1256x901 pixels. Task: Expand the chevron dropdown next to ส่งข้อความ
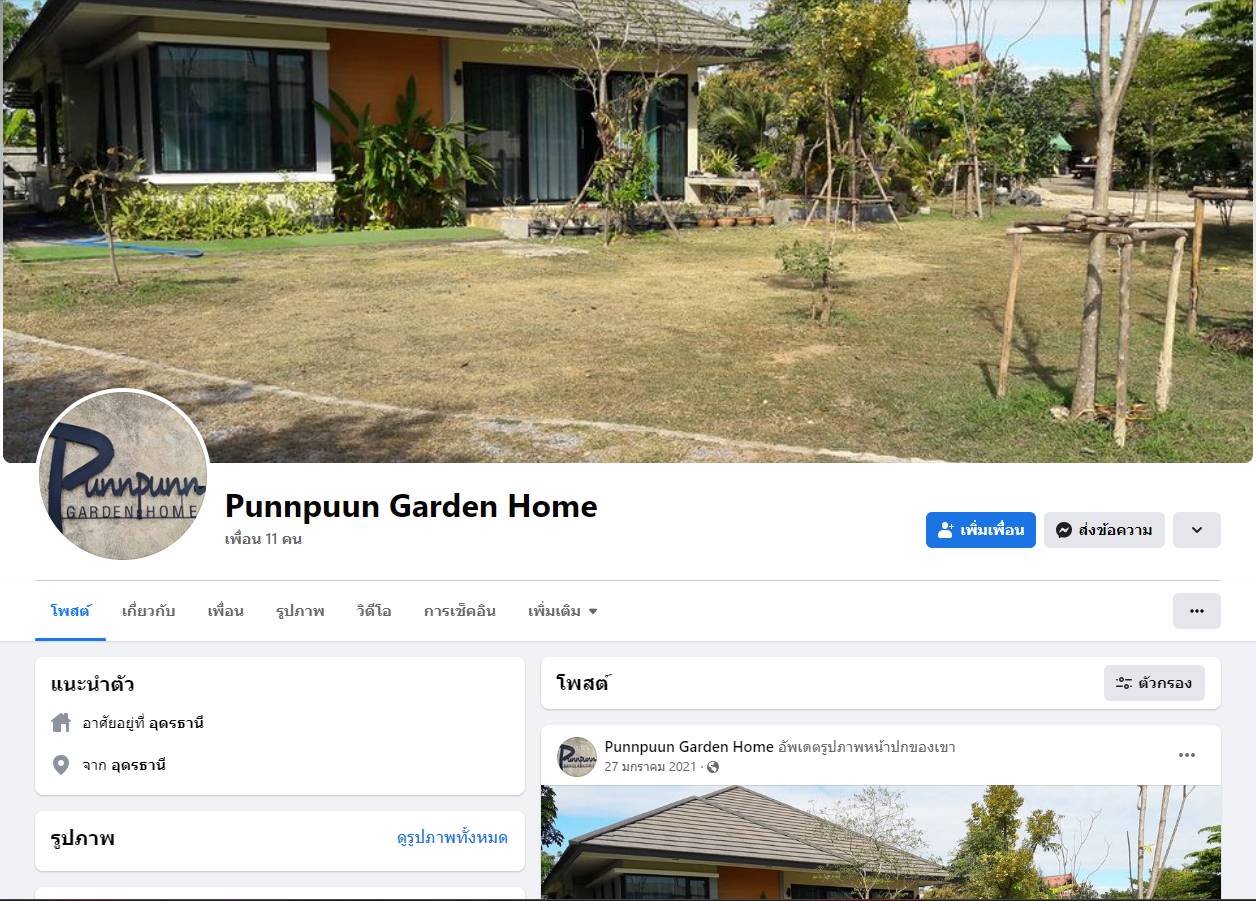(1196, 530)
